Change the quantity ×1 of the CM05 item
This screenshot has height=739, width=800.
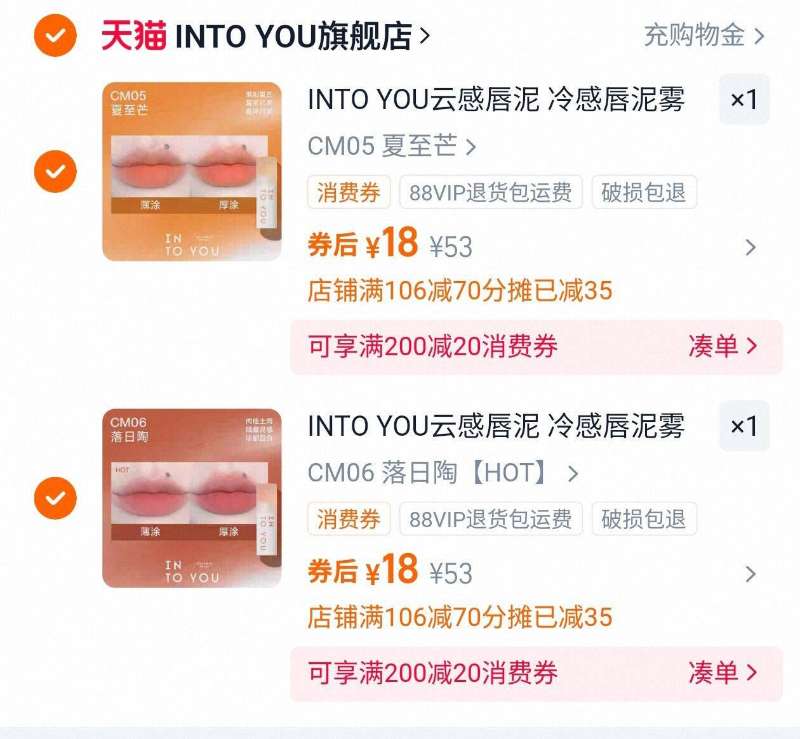pos(744,99)
